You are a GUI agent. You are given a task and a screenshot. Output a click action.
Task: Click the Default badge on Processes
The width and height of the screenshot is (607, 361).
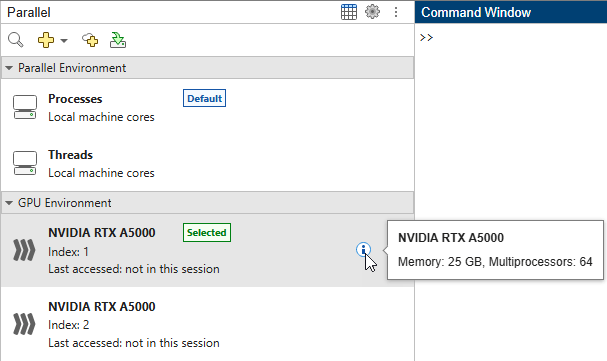(204, 98)
